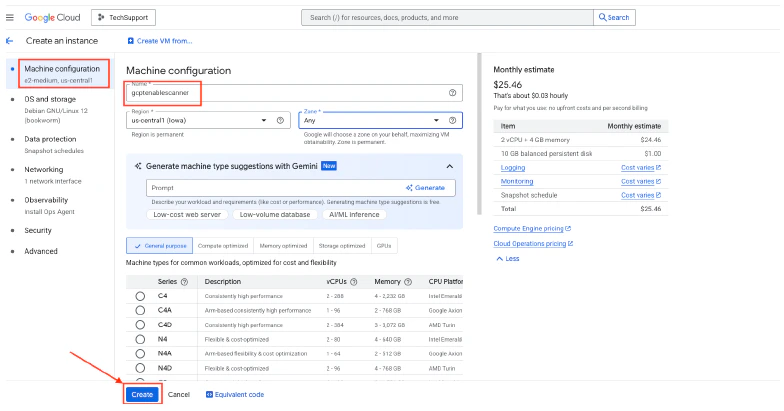784x411 pixels.
Task: Open Machine configuration section in sidebar
Action: 64,74
